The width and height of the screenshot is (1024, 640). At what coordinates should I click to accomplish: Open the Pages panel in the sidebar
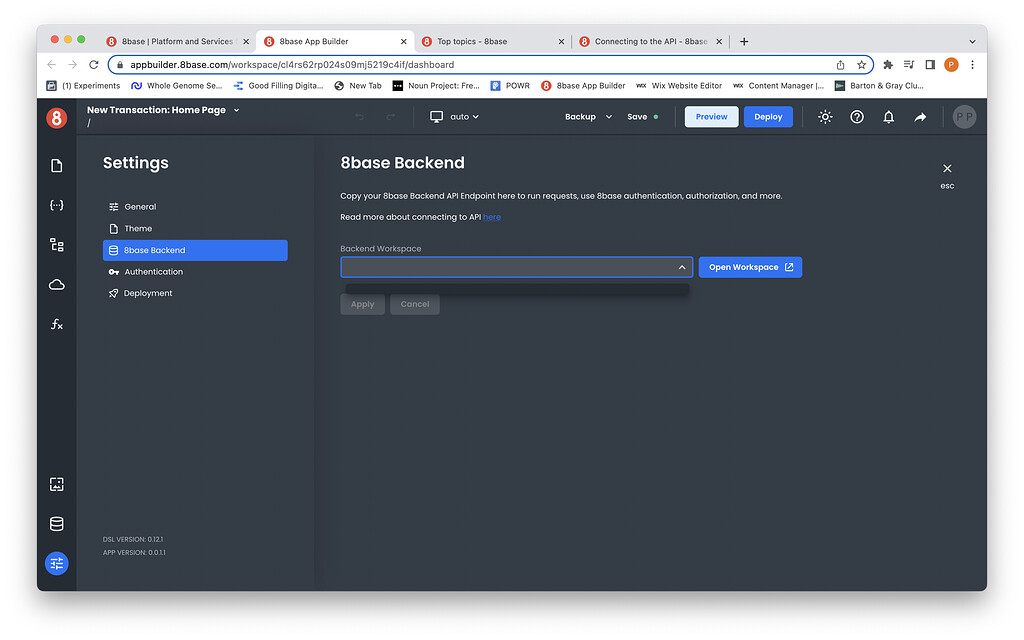click(56, 165)
